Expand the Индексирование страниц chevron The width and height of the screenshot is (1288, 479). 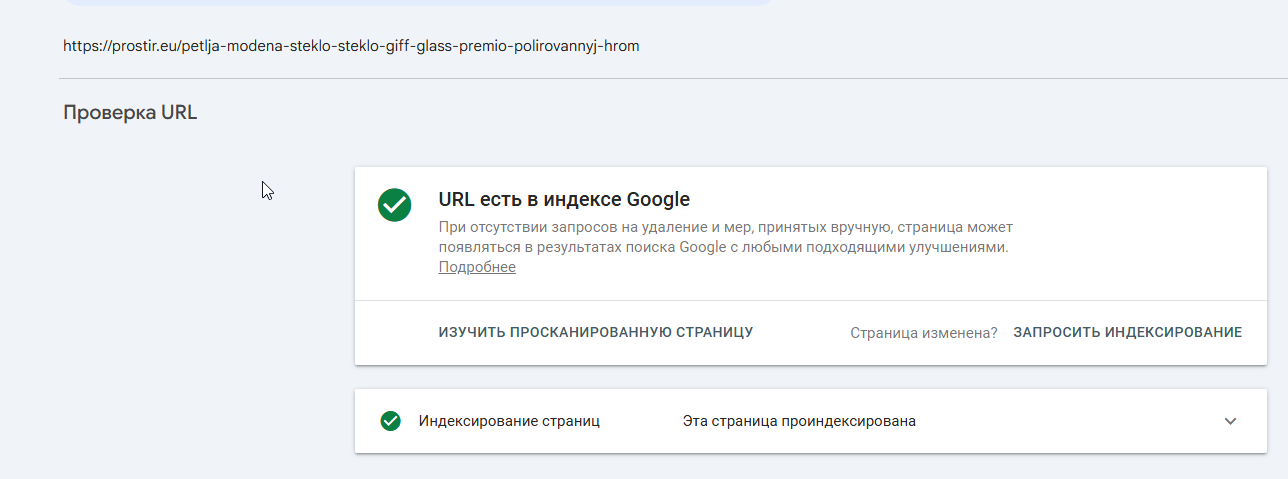(x=1230, y=421)
